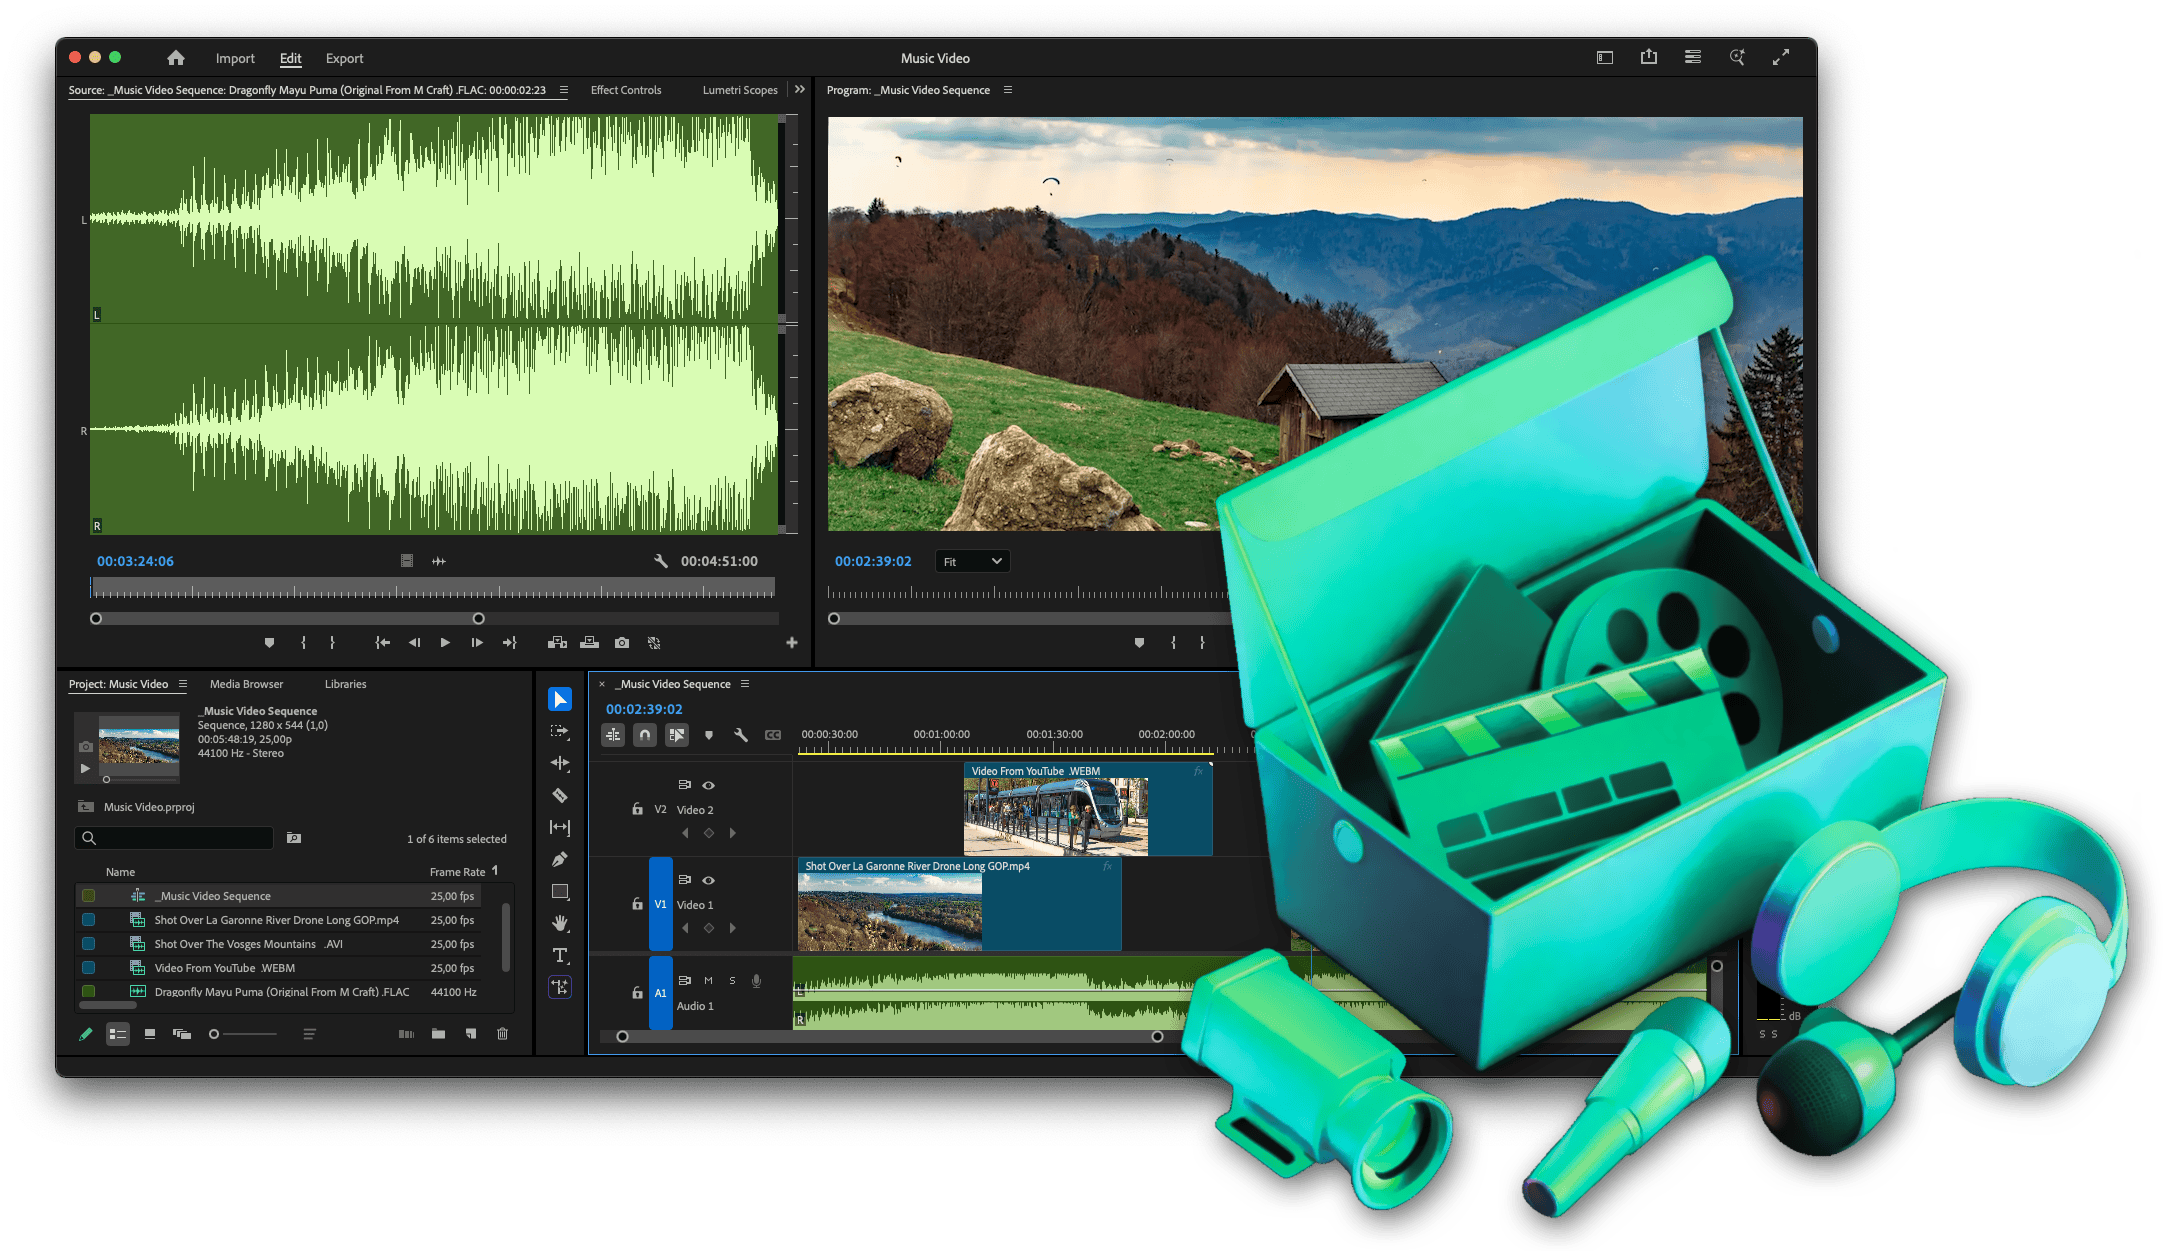Image resolution: width=2173 pixels, height=1251 pixels.
Task: Adjust the project panel thumbnail zoom slider
Action: tap(214, 1034)
